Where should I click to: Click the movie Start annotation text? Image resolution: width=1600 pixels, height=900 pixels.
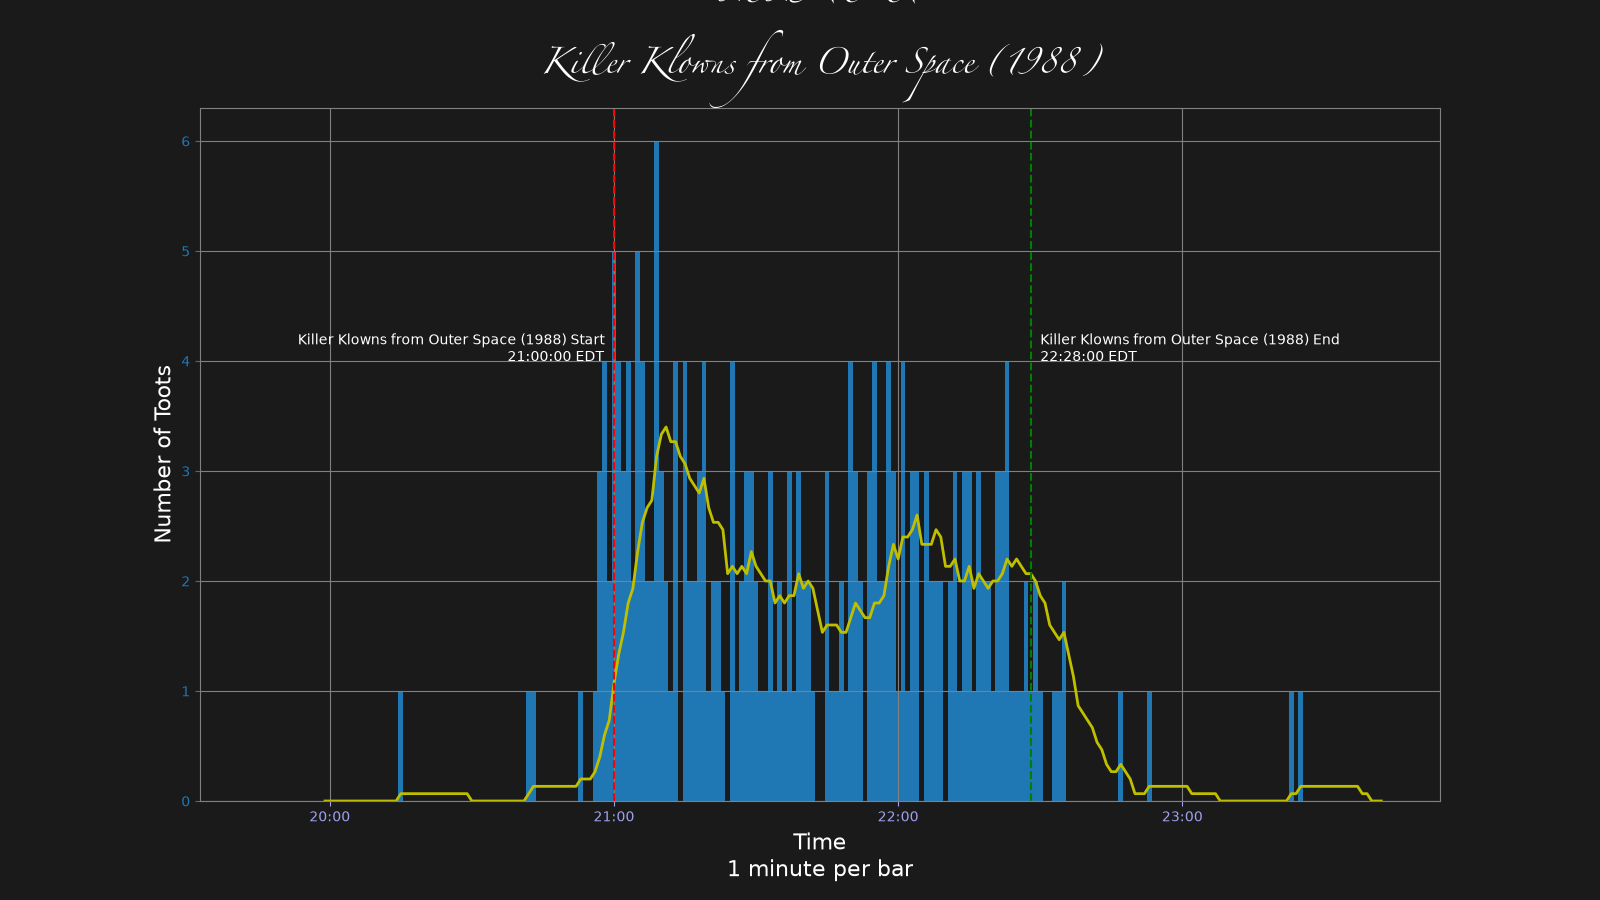(451, 348)
